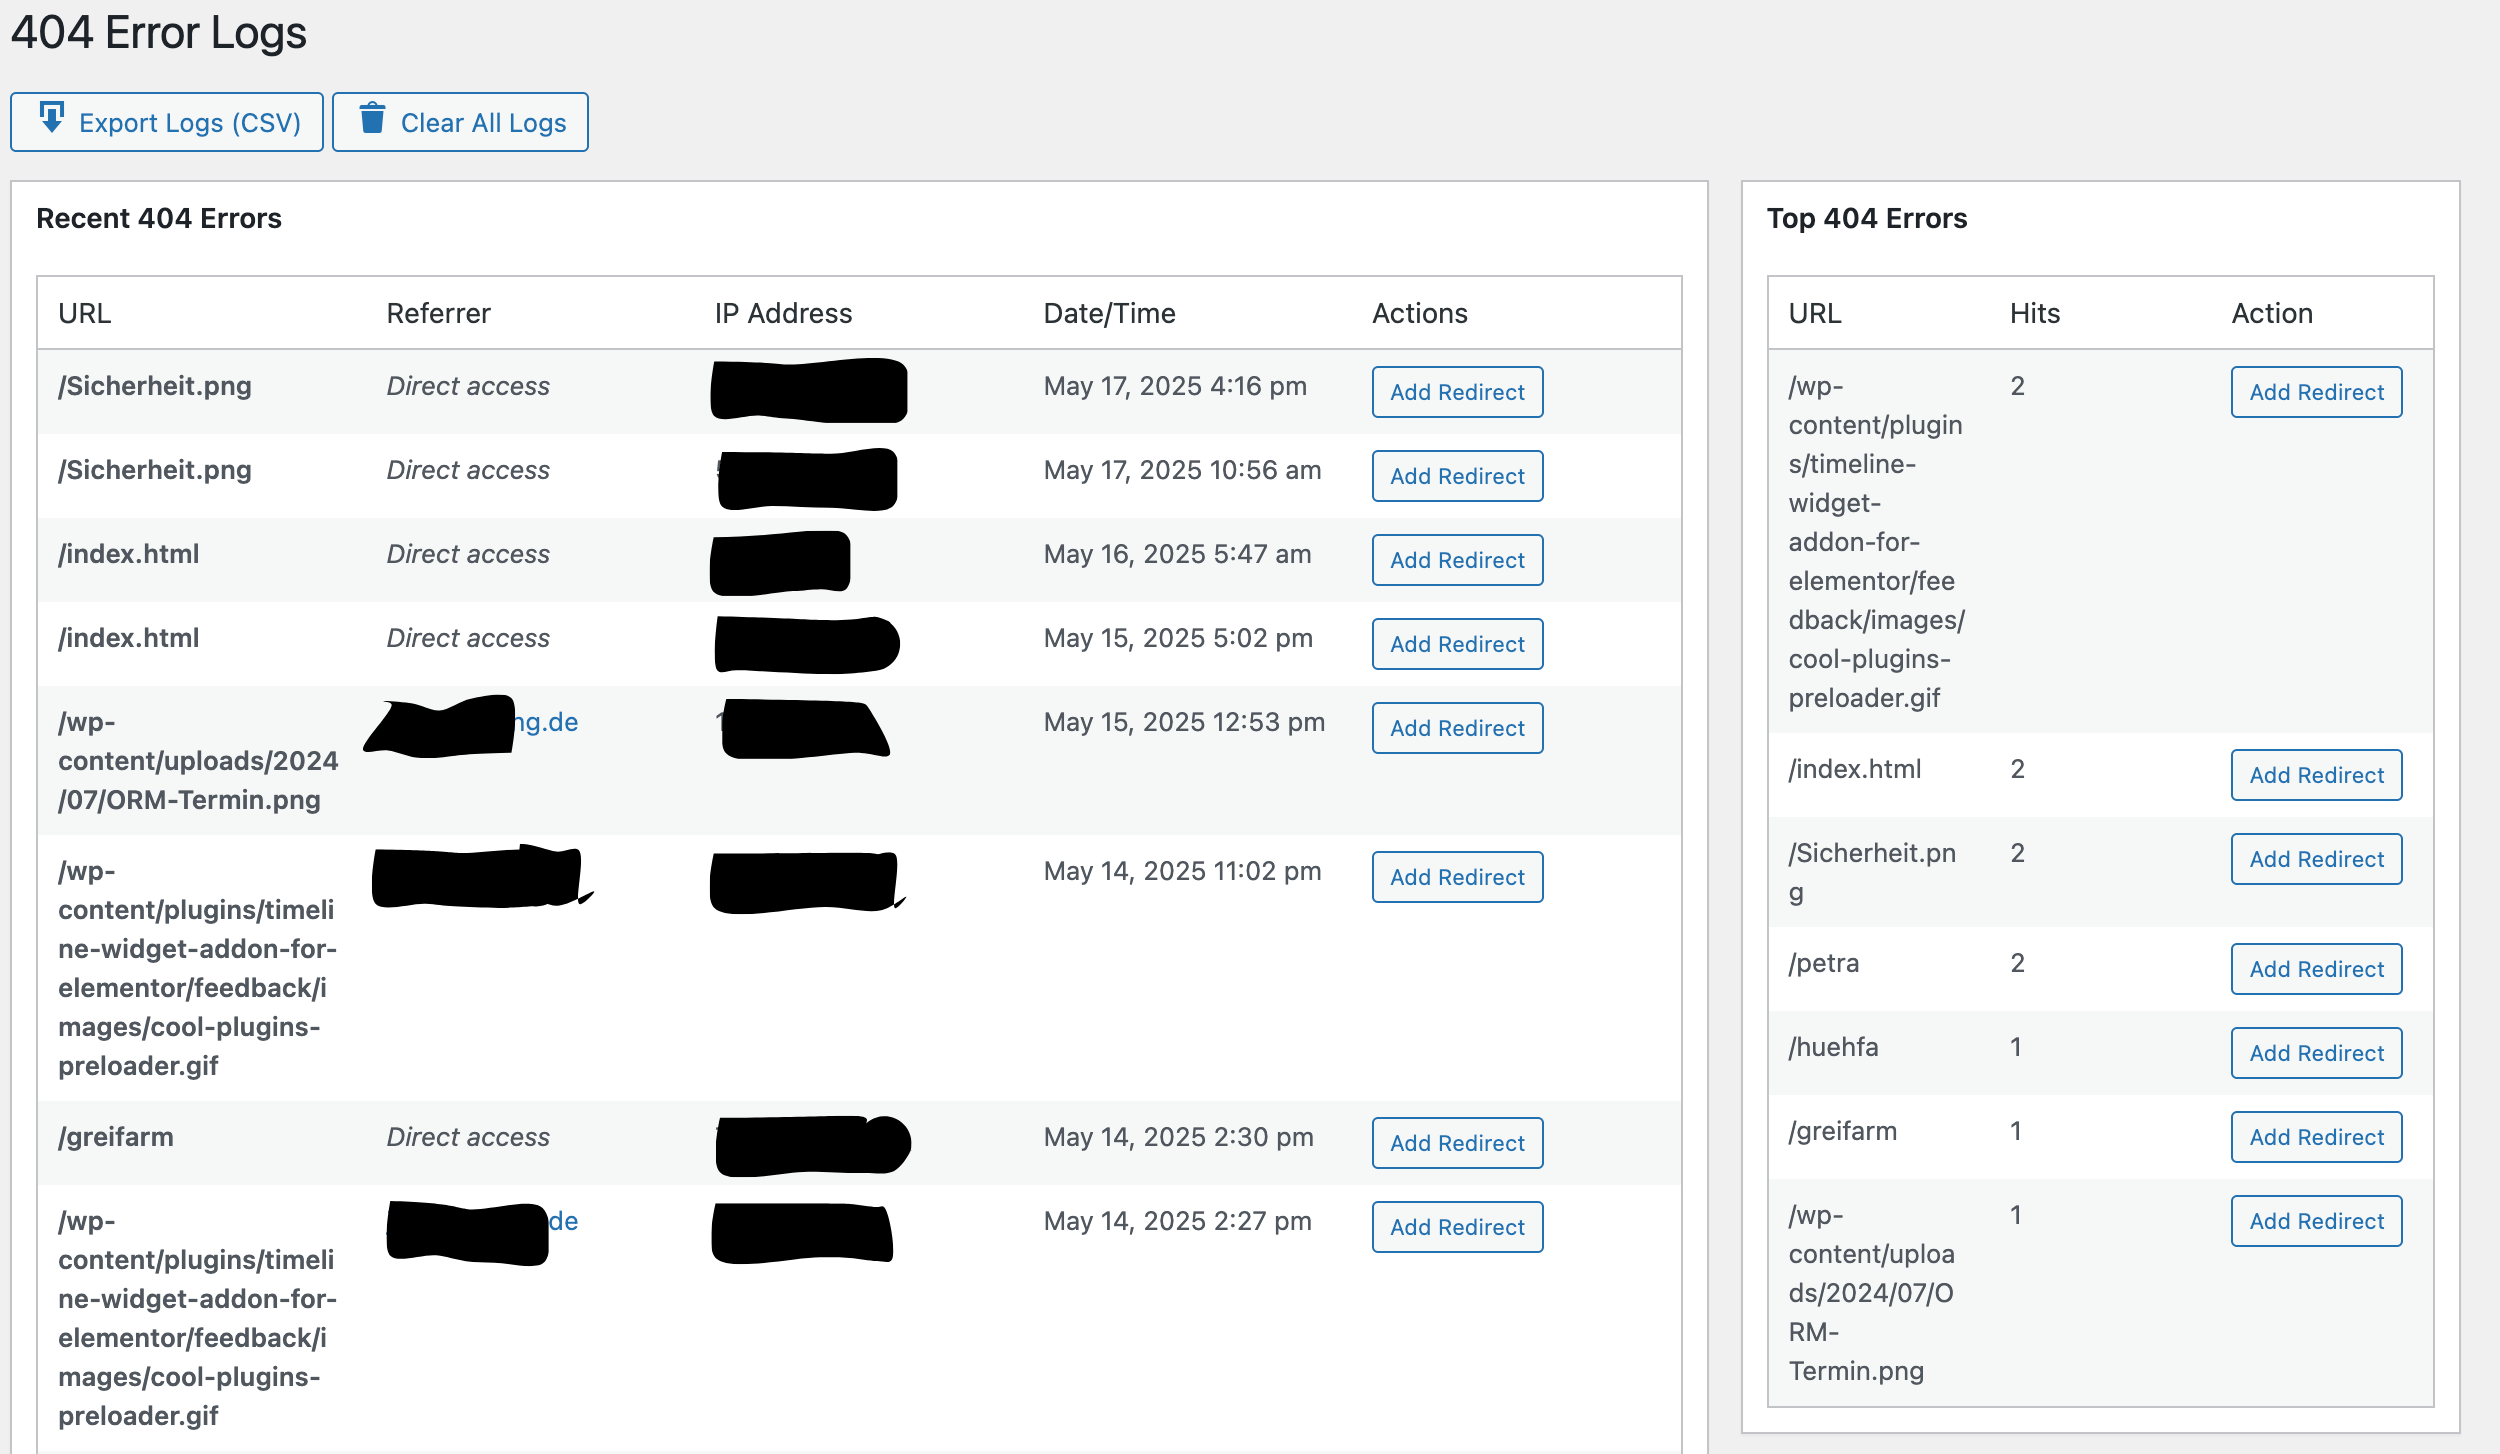Clear all 404 logs
2500x1454 pixels.
[460, 122]
